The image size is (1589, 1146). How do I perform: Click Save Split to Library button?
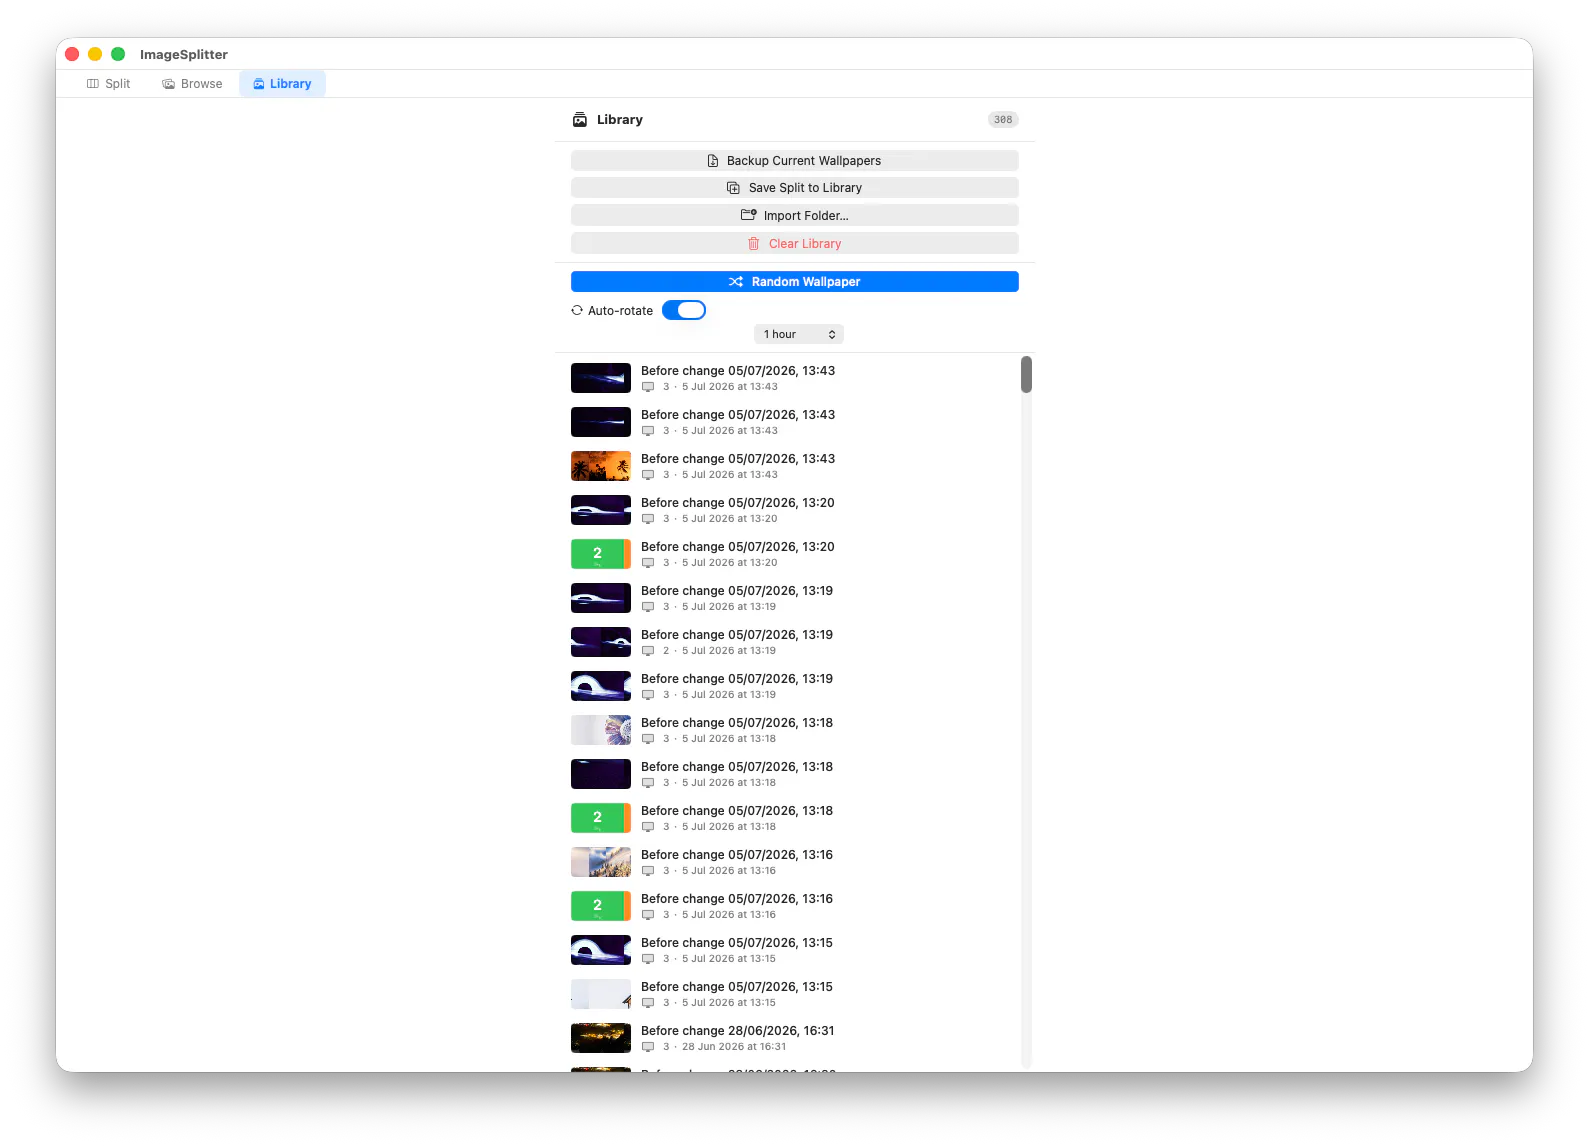click(x=794, y=188)
